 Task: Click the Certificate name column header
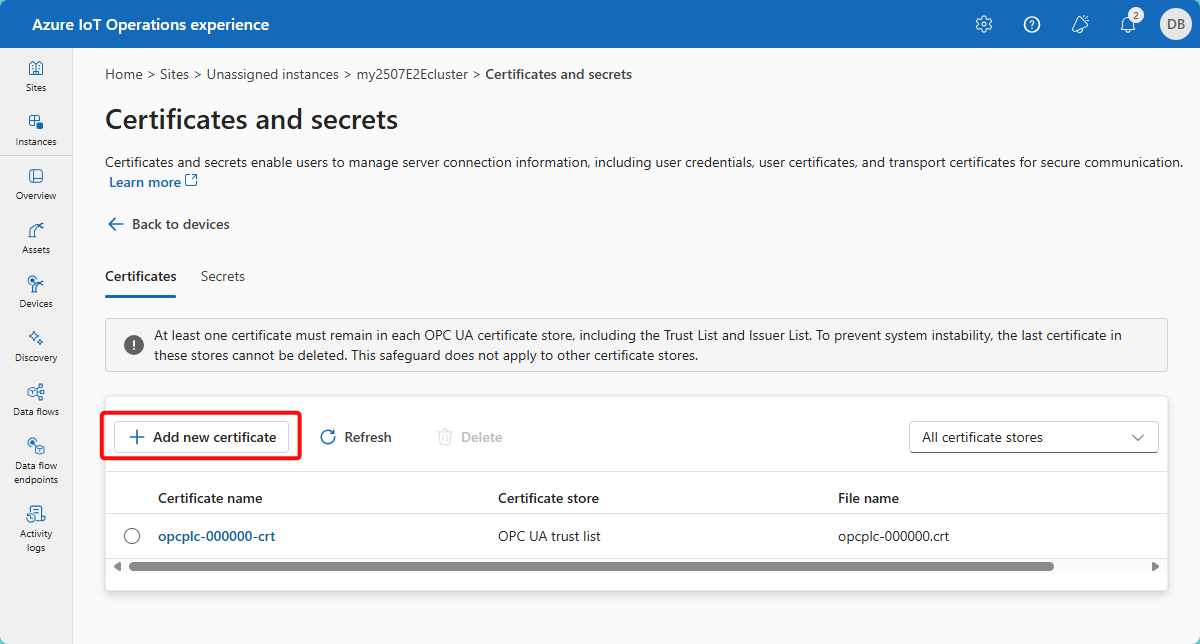(x=210, y=498)
